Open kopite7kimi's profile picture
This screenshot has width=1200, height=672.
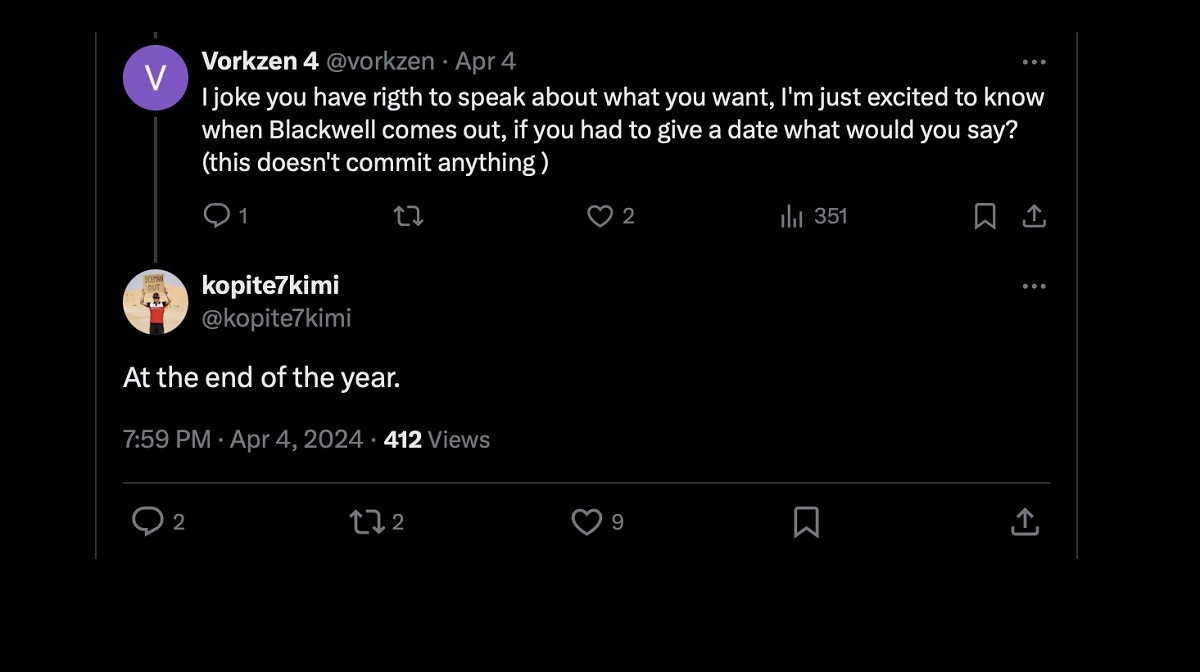pyautogui.click(x=155, y=301)
